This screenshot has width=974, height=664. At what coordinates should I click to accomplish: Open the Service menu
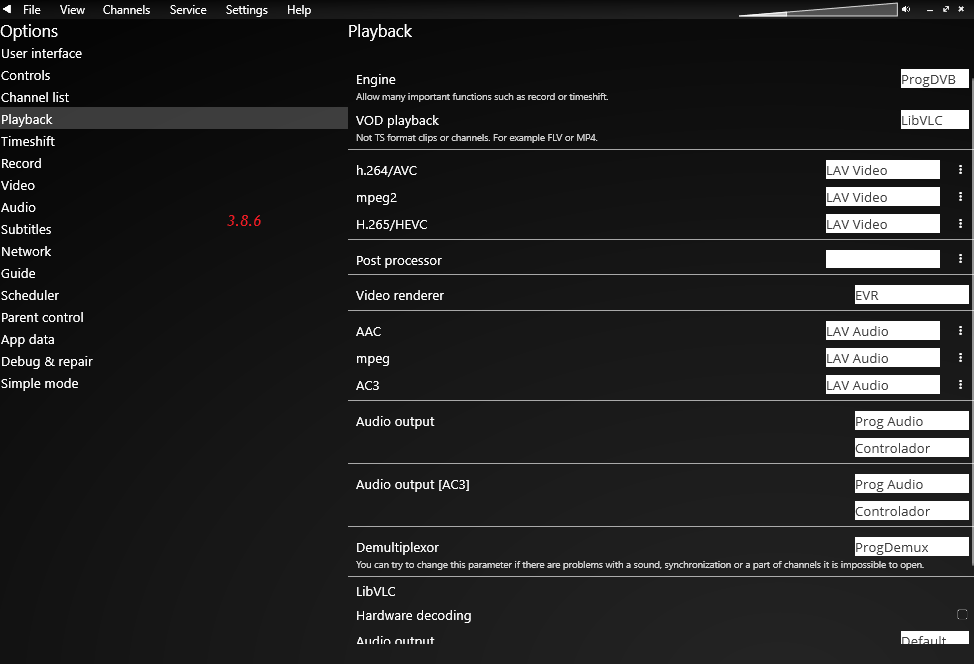coord(188,10)
